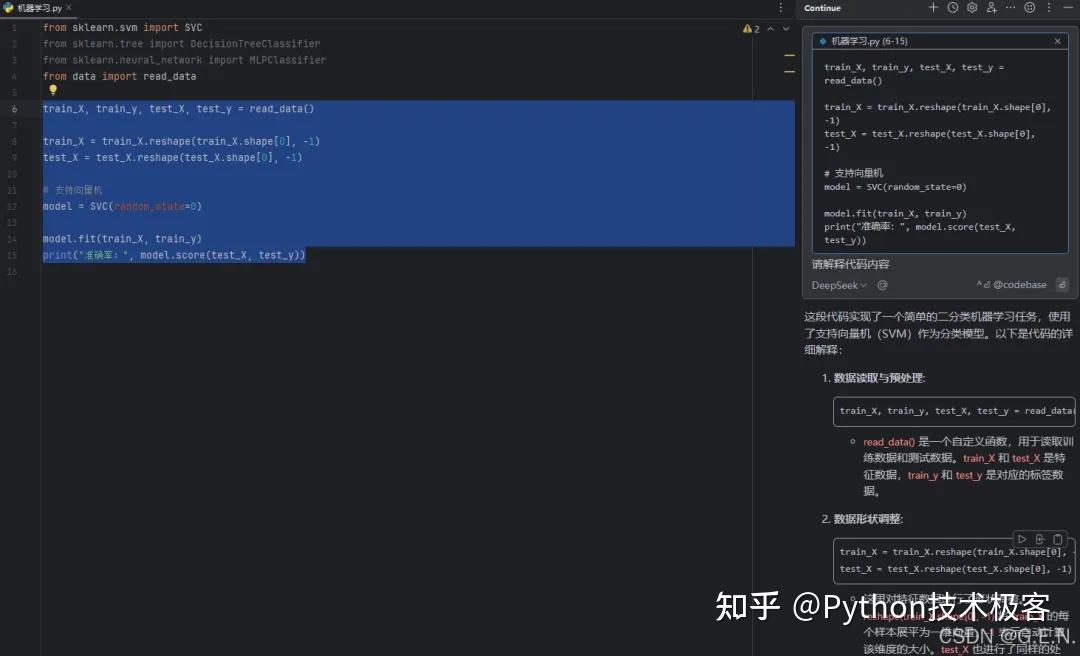1080x656 pixels.
Task: Click the account icon in Continue header
Action: 991,9
